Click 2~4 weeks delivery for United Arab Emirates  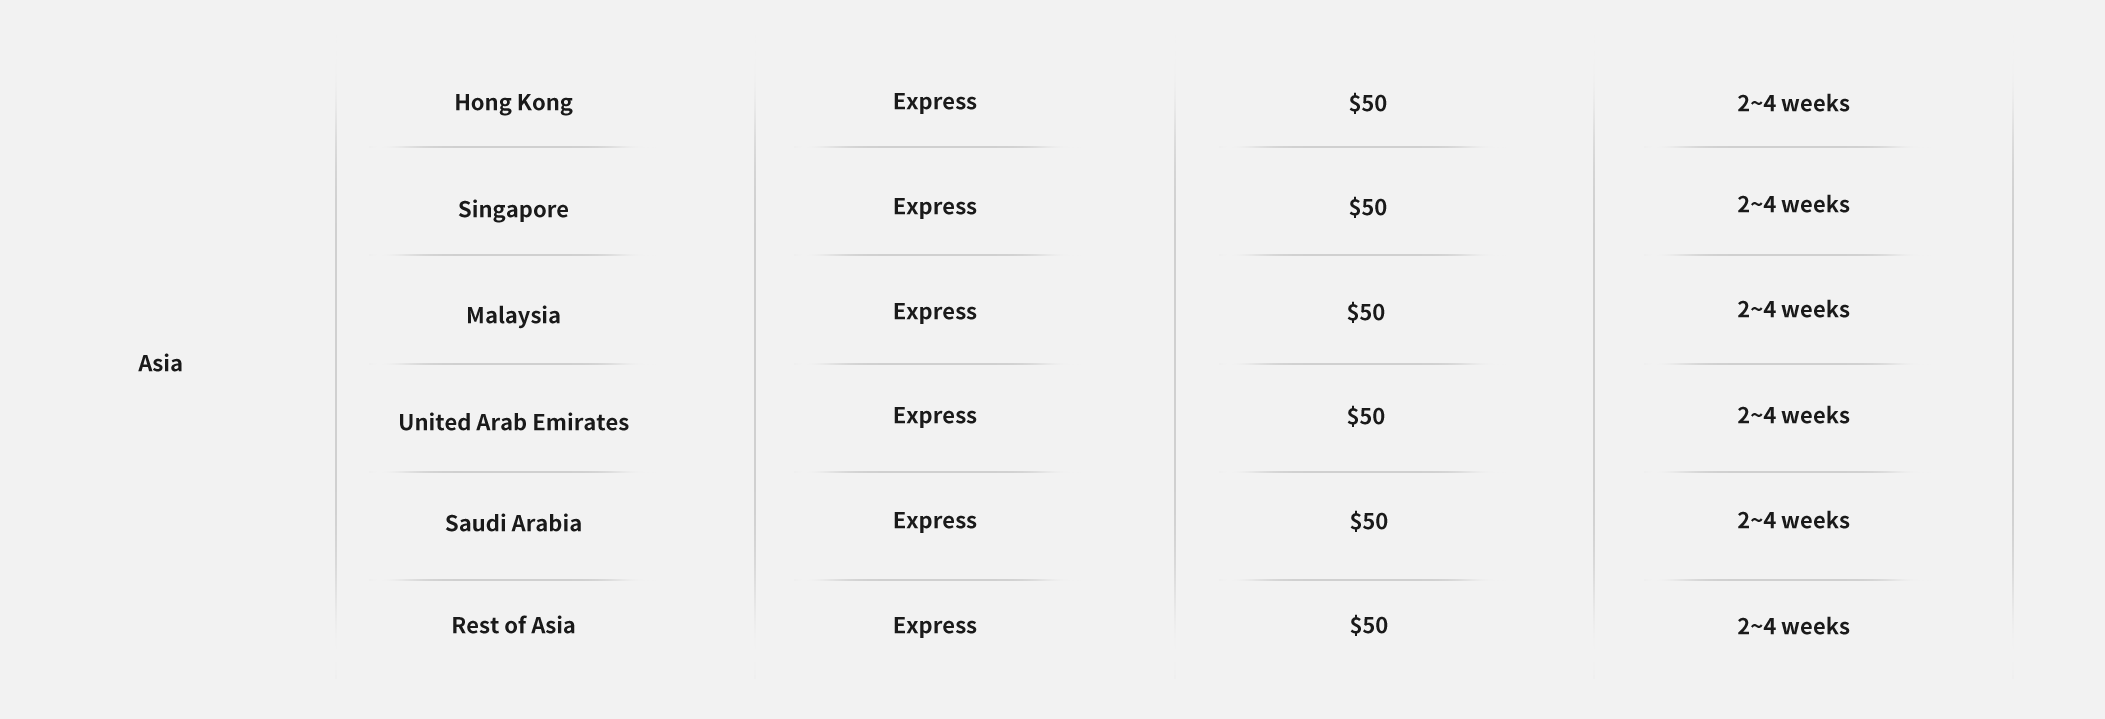click(x=1793, y=415)
